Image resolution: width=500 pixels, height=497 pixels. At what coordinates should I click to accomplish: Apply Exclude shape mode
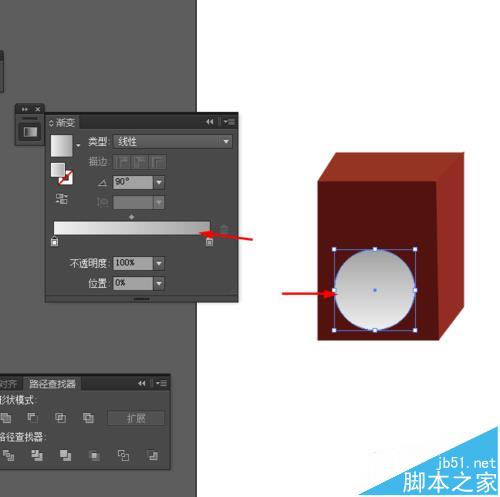(88, 418)
